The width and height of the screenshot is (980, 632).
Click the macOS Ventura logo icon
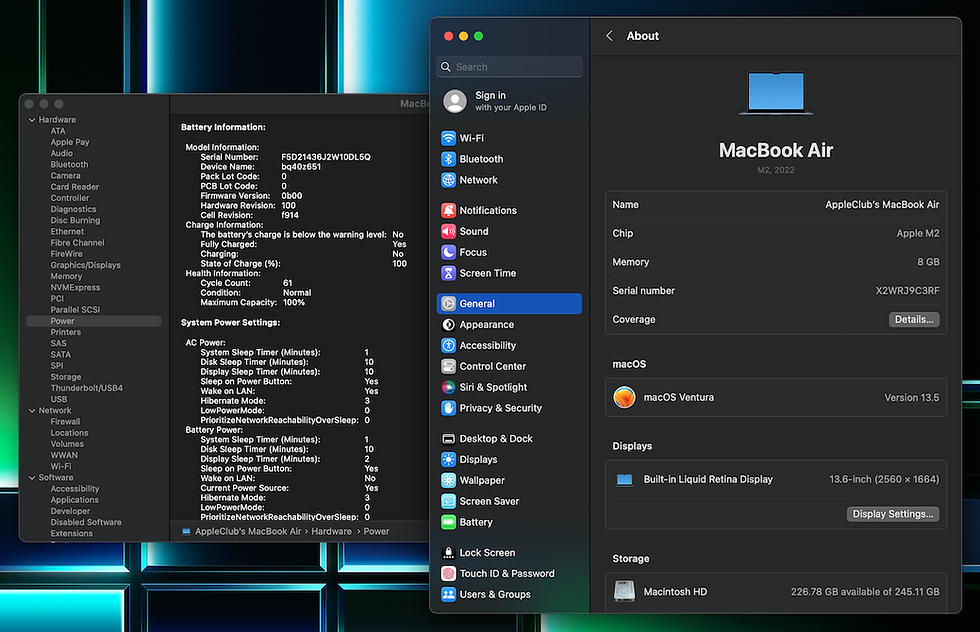(x=624, y=398)
